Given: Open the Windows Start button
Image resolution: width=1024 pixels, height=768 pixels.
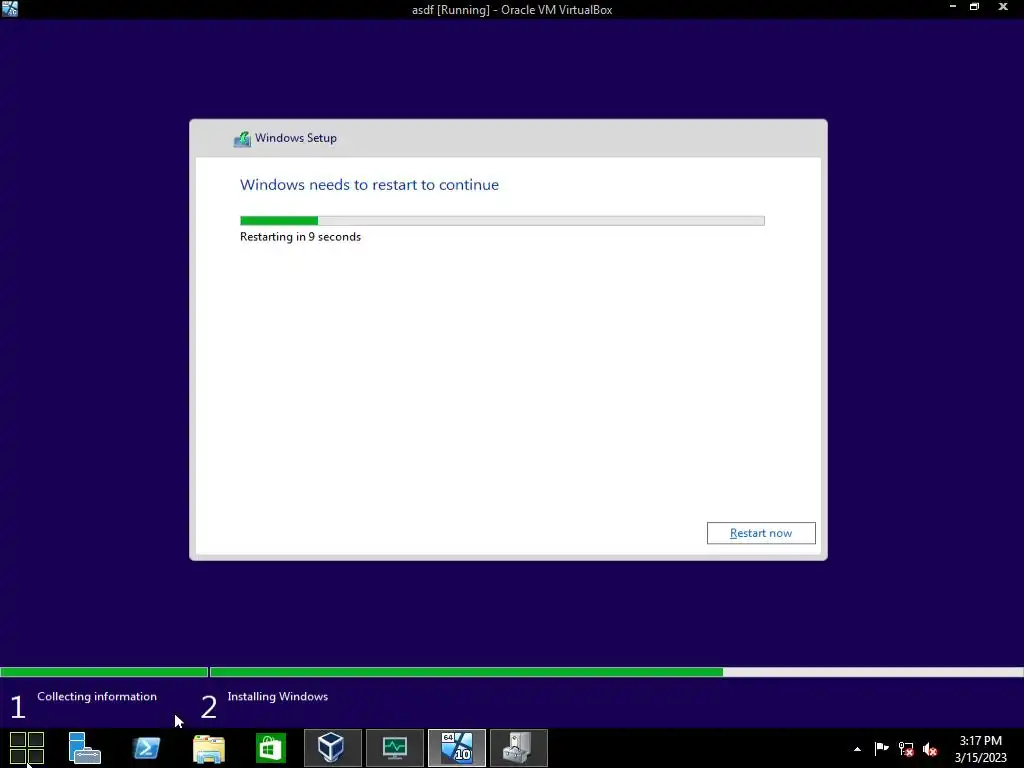Looking at the screenshot, I should tap(27, 748).
